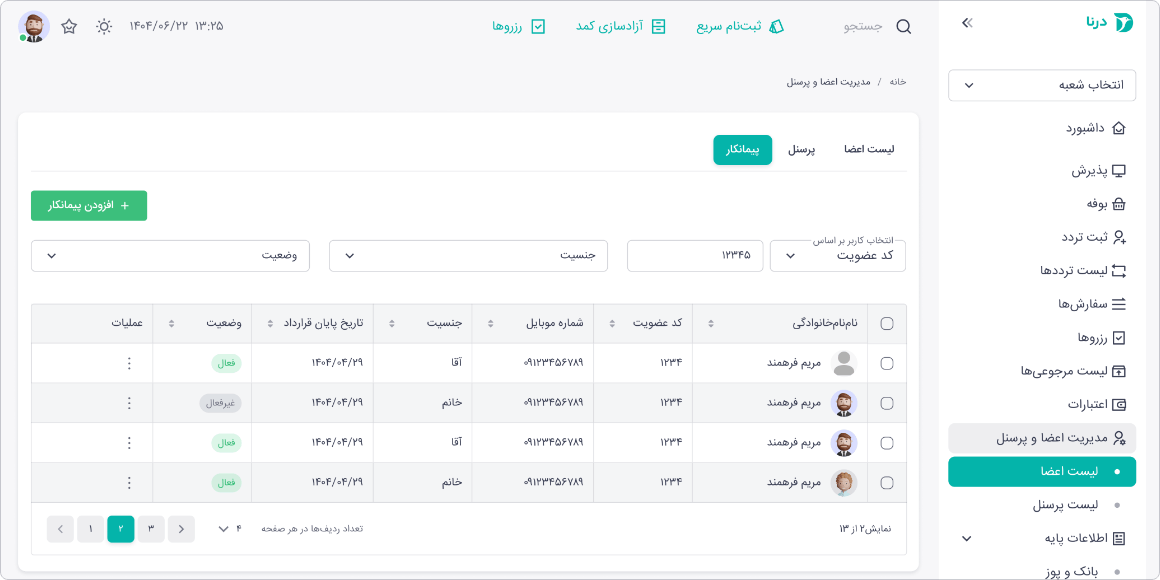Check the first row checkbox with gray avatar

pyautogui.click(x=886, y=363)
